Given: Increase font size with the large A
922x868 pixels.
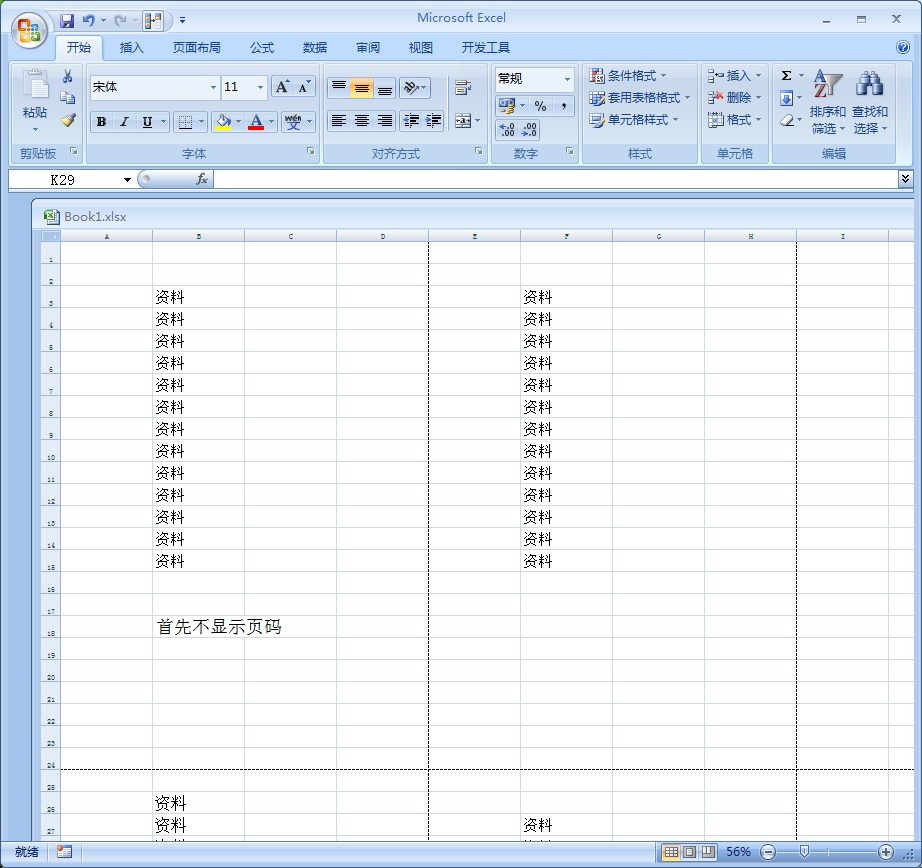Looking at the screenshot, I should click(282, 87).
